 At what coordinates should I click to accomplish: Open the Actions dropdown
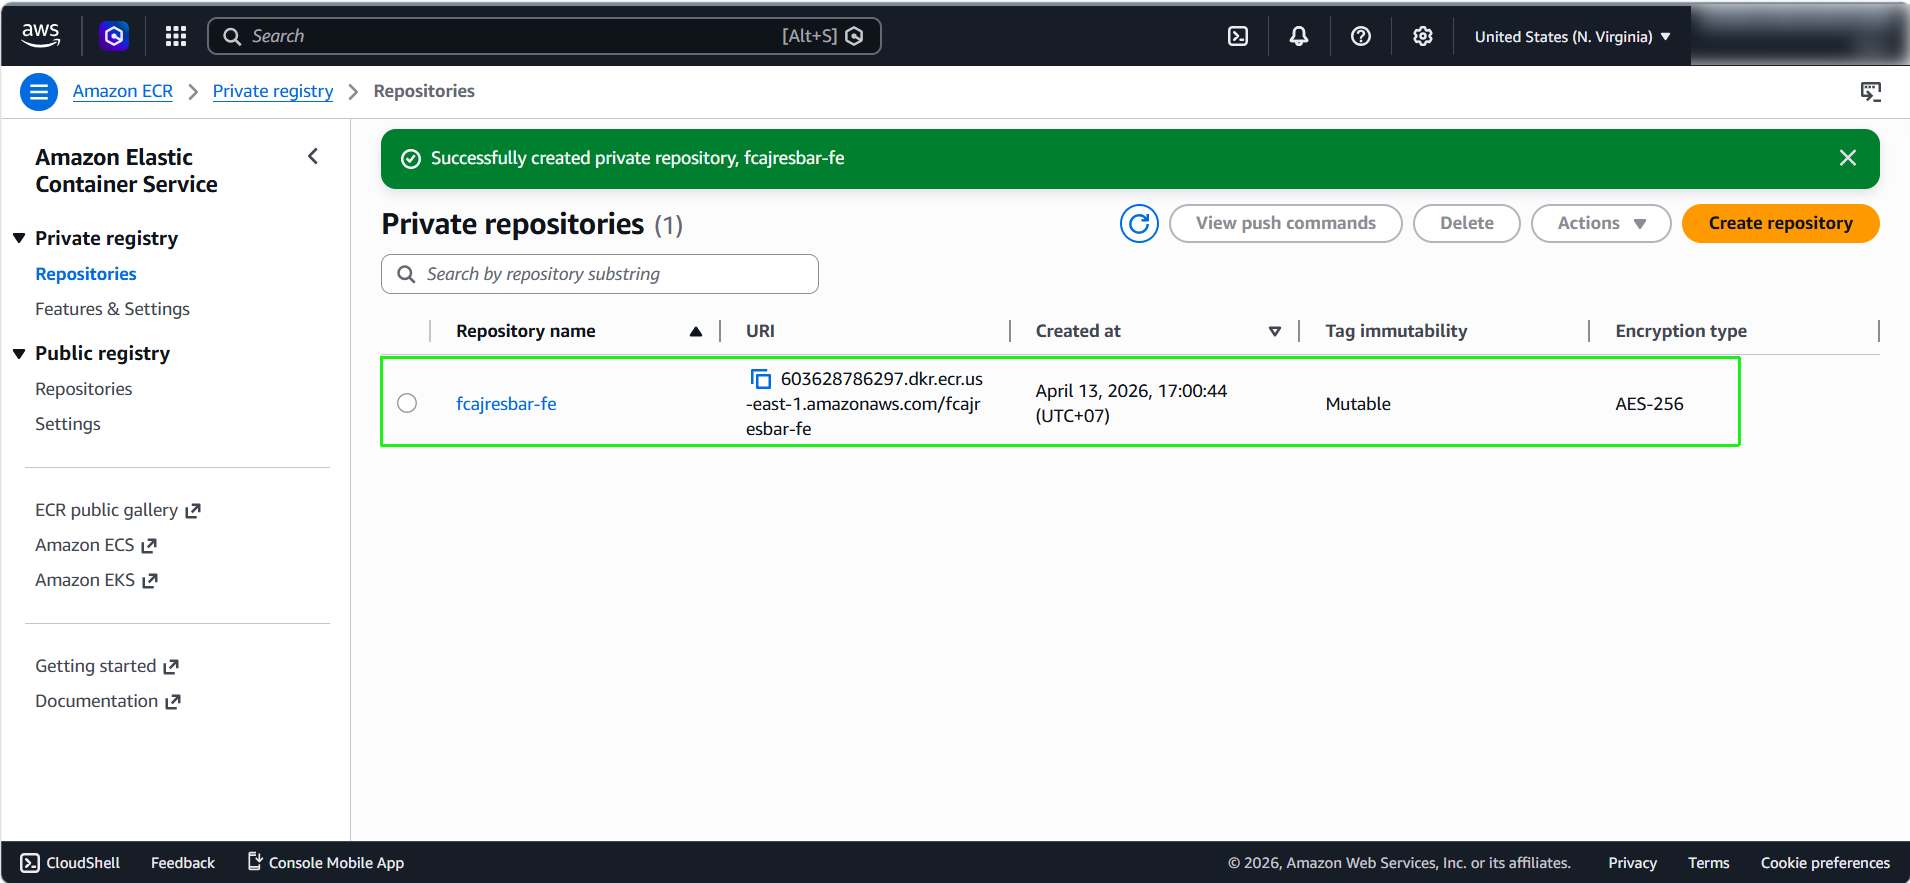pyautogui.click(x=1601, y=223)
